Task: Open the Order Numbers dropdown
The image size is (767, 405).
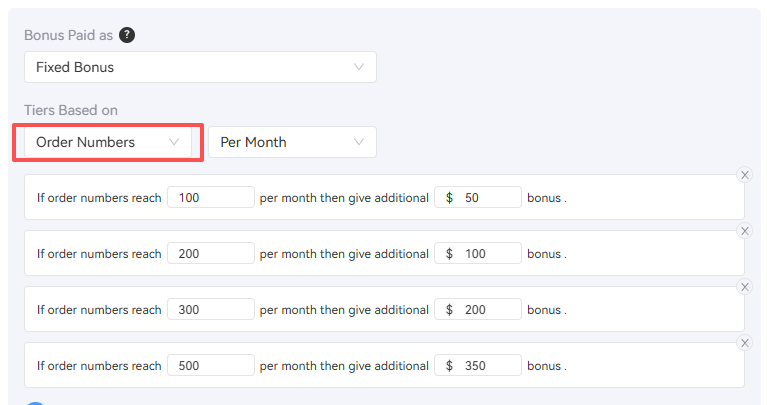Action: (108, 142)
